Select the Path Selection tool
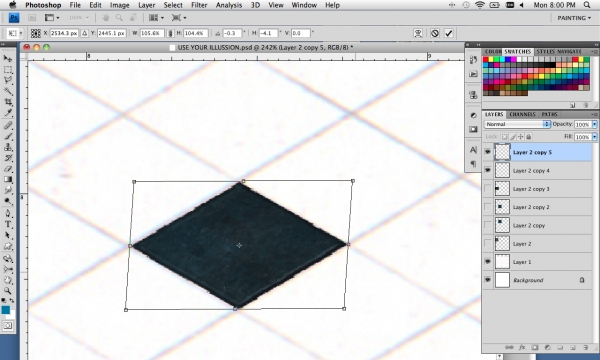The width and height of the screenshot is (600, 360). click(8, 235)
